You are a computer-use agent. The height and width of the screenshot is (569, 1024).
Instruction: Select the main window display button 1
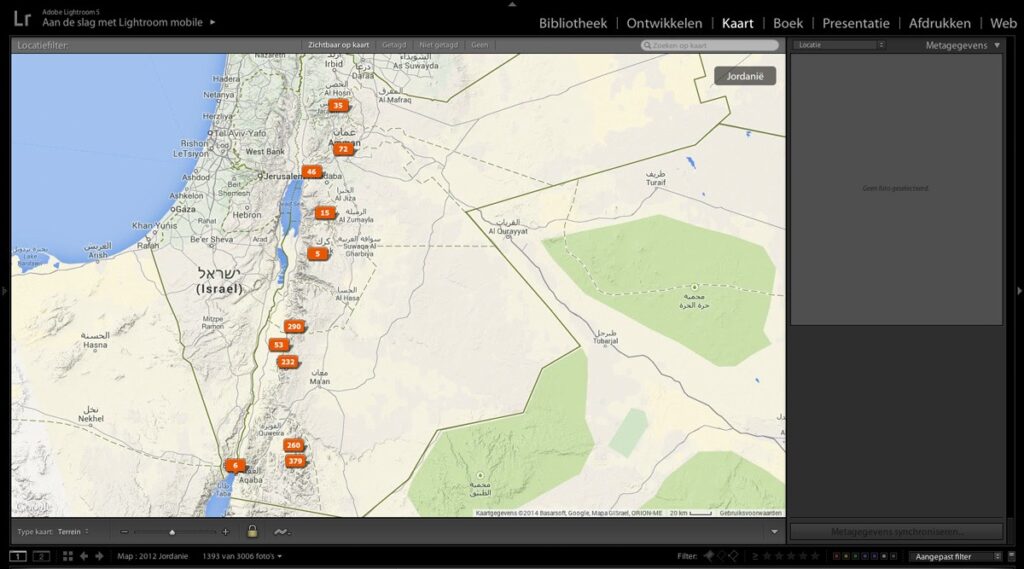pyautogui.click(x=18, y=556)
